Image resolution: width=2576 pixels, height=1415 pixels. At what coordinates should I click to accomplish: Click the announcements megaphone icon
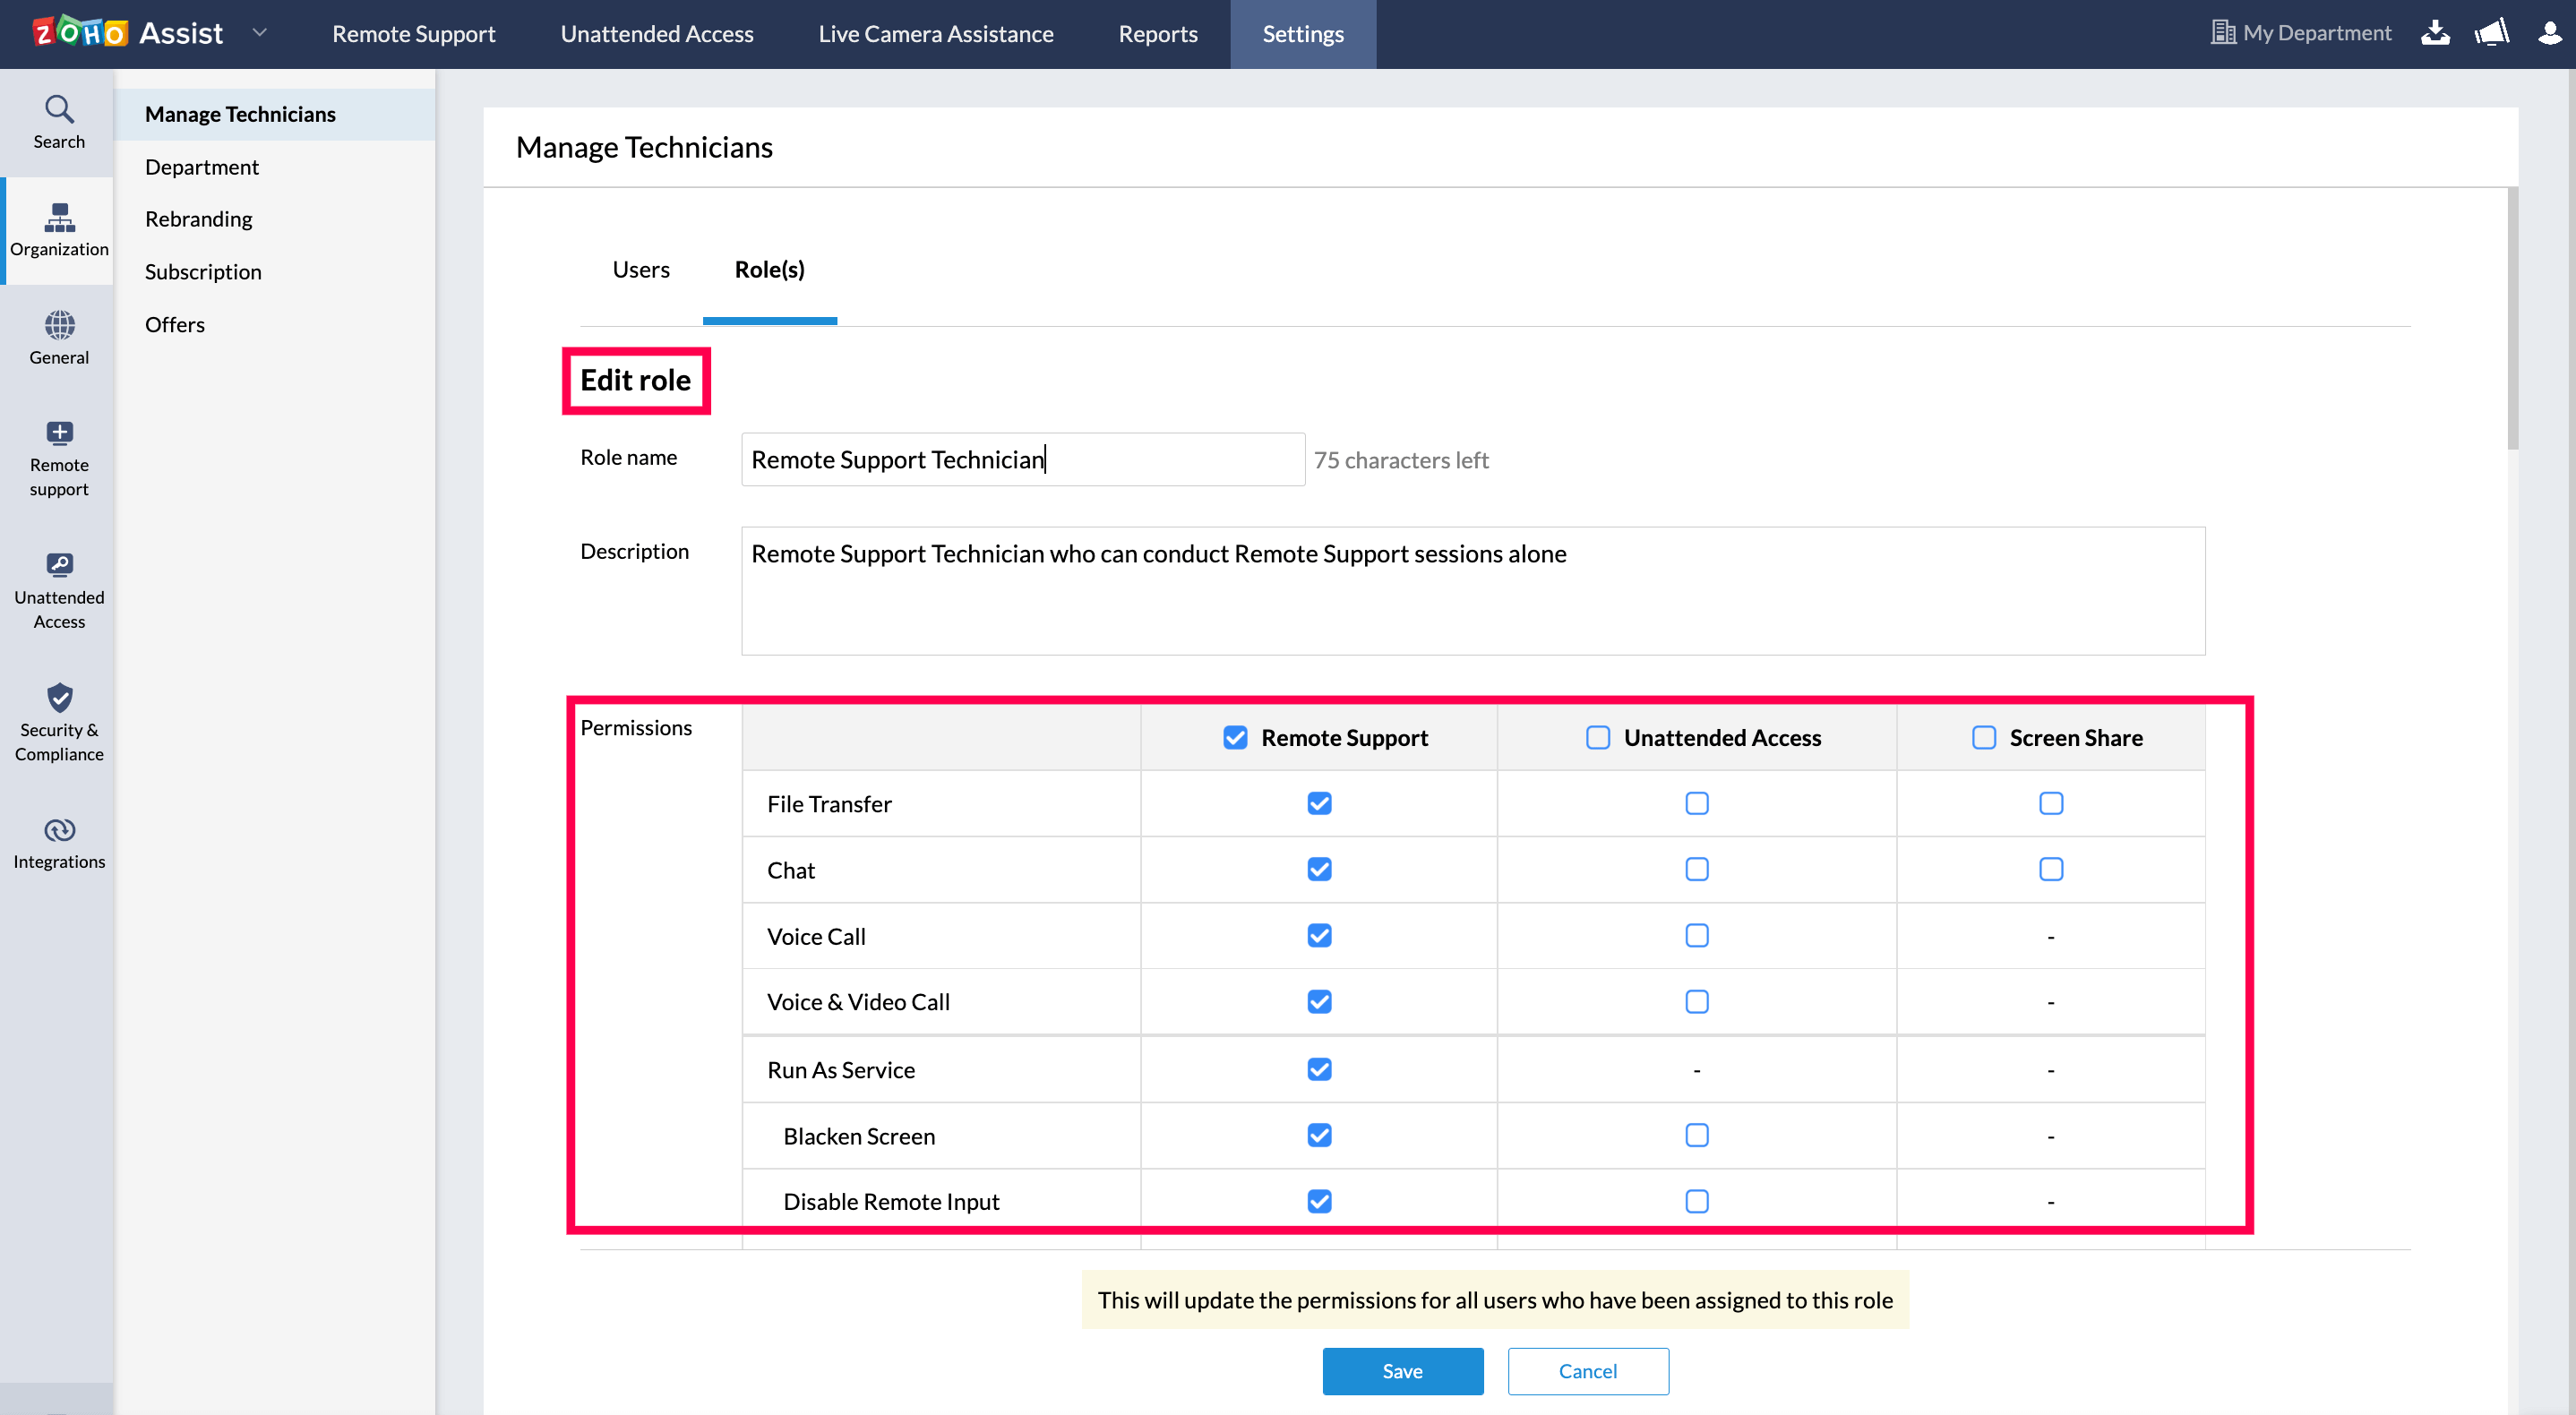click(2492, 33)
